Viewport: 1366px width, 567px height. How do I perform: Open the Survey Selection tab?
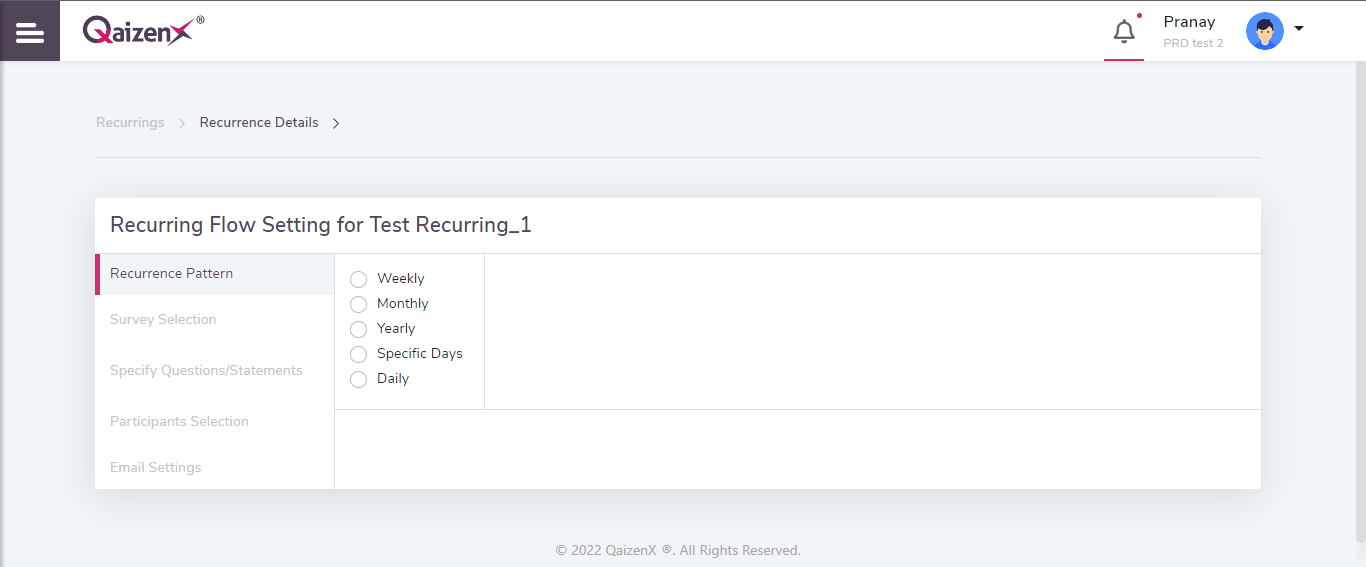(215, 320)
